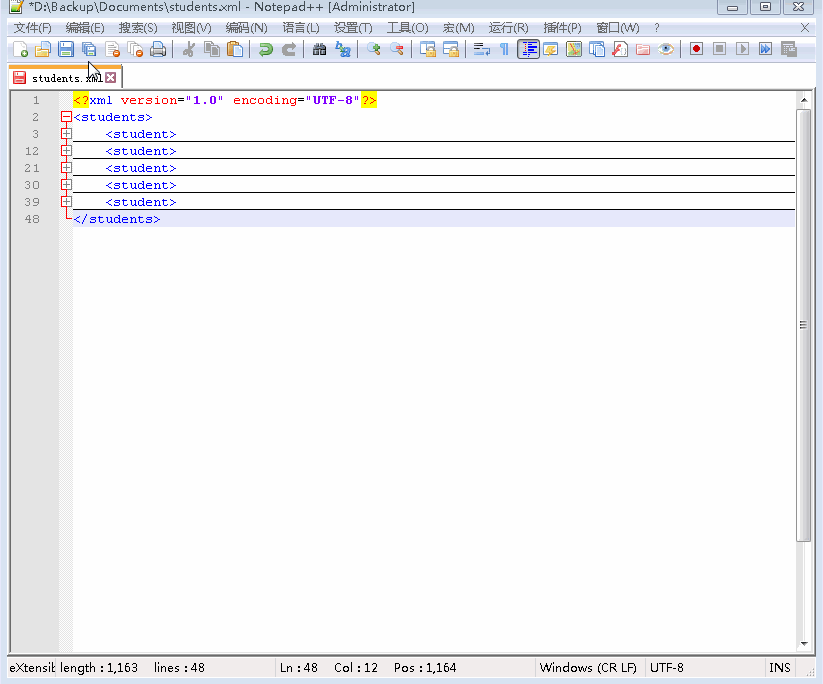
Task: Redo action gray arrow icon
Action: coord(289,49)
